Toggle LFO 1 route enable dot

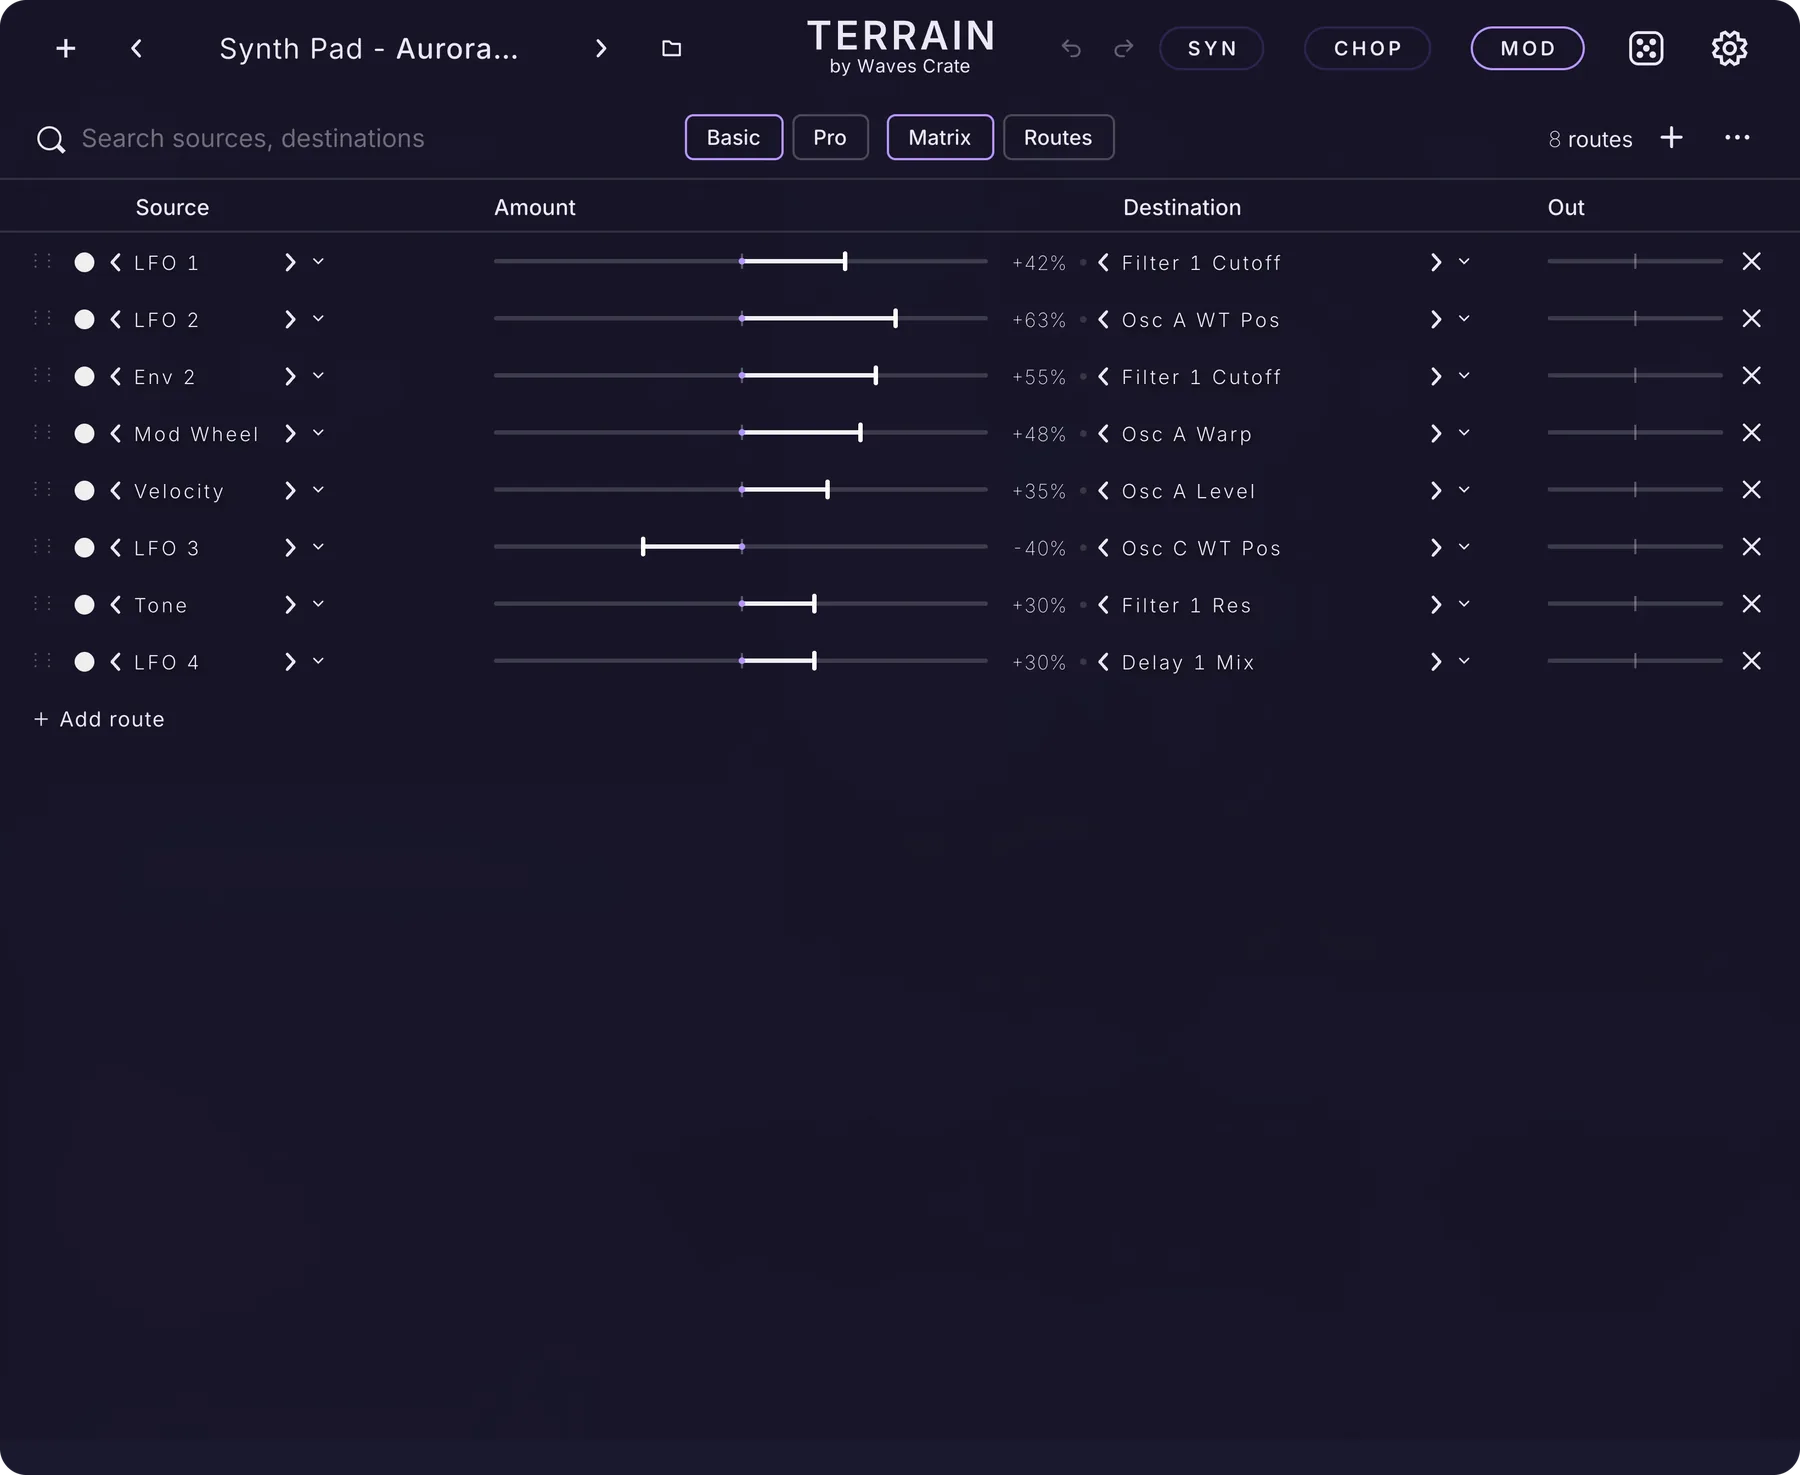point(85,262)
